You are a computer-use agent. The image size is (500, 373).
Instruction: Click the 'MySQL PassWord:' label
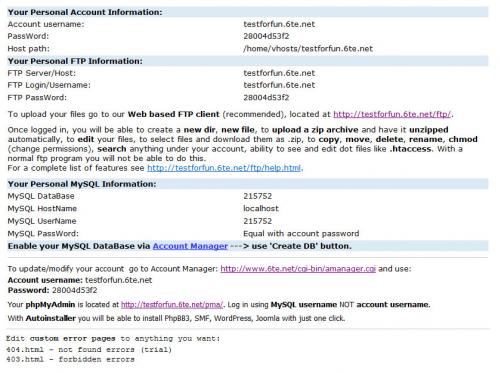pyautogui.click(x=43, y=234)
